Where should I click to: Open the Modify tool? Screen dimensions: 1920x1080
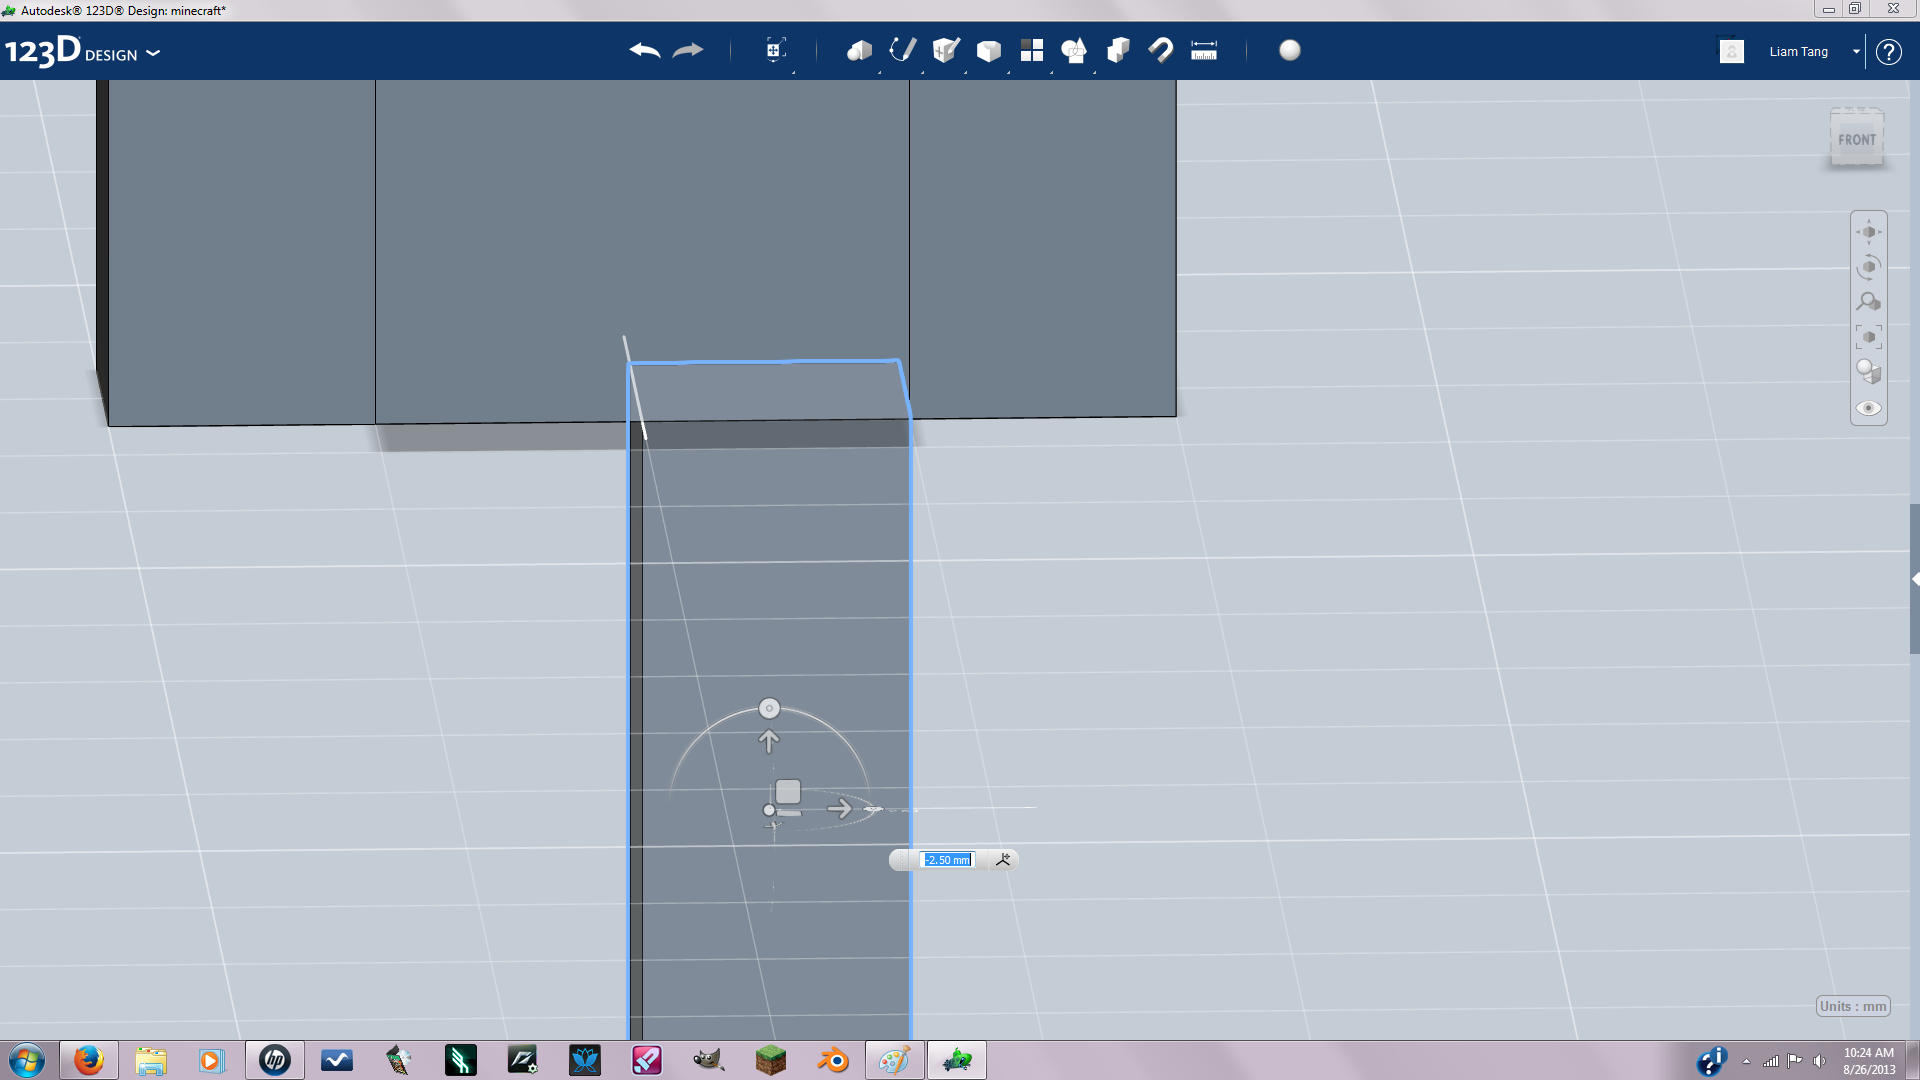[989, 51]
